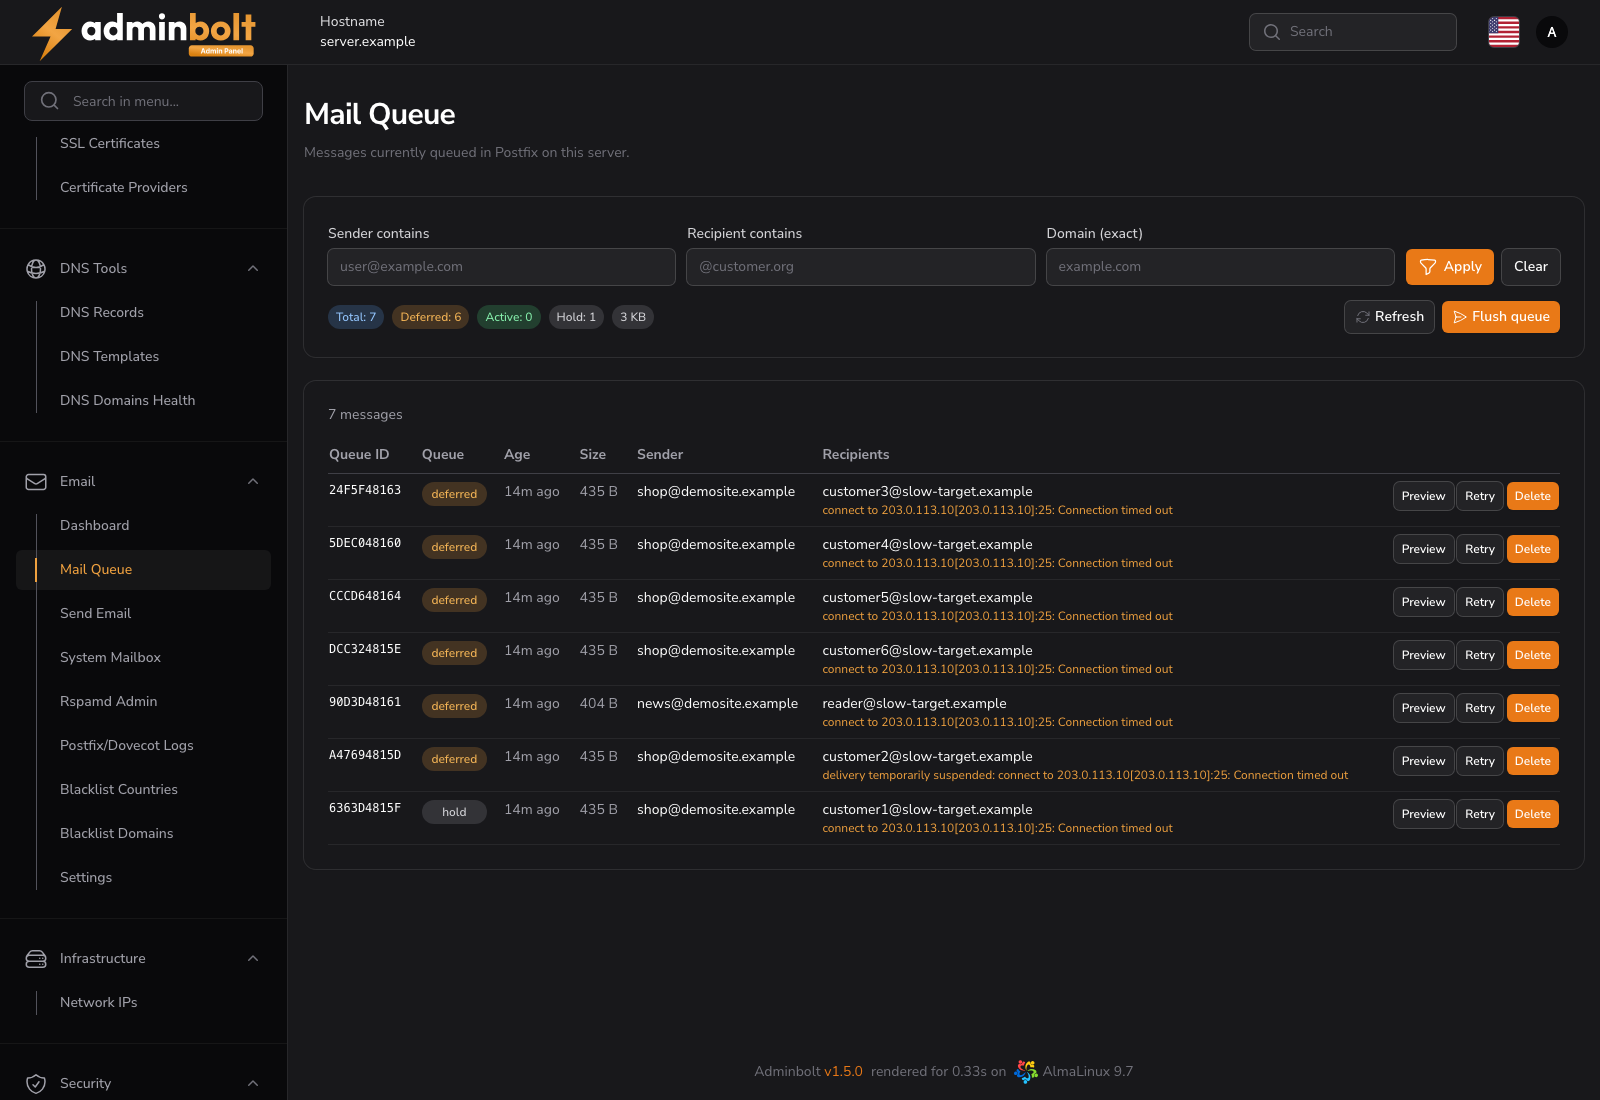This screenshot has width=1600, height=1100.
Task: Click queue ID CCCD648164
Action: [365, 596]
